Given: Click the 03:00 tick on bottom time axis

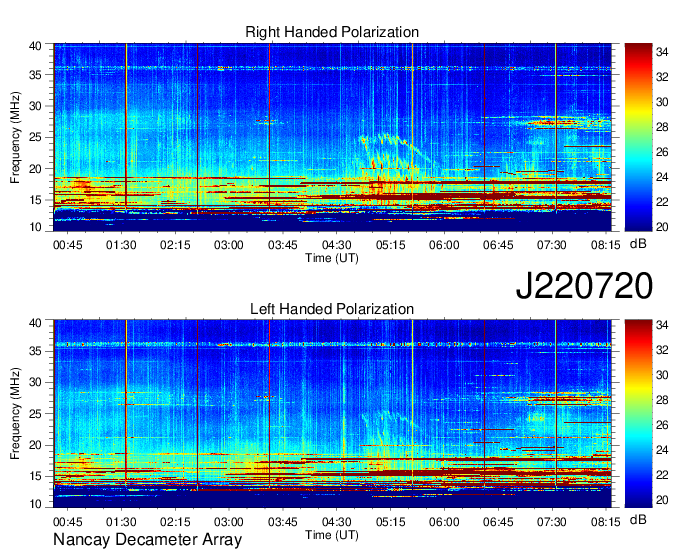Looking at the screenshot, I should (229, 522).
